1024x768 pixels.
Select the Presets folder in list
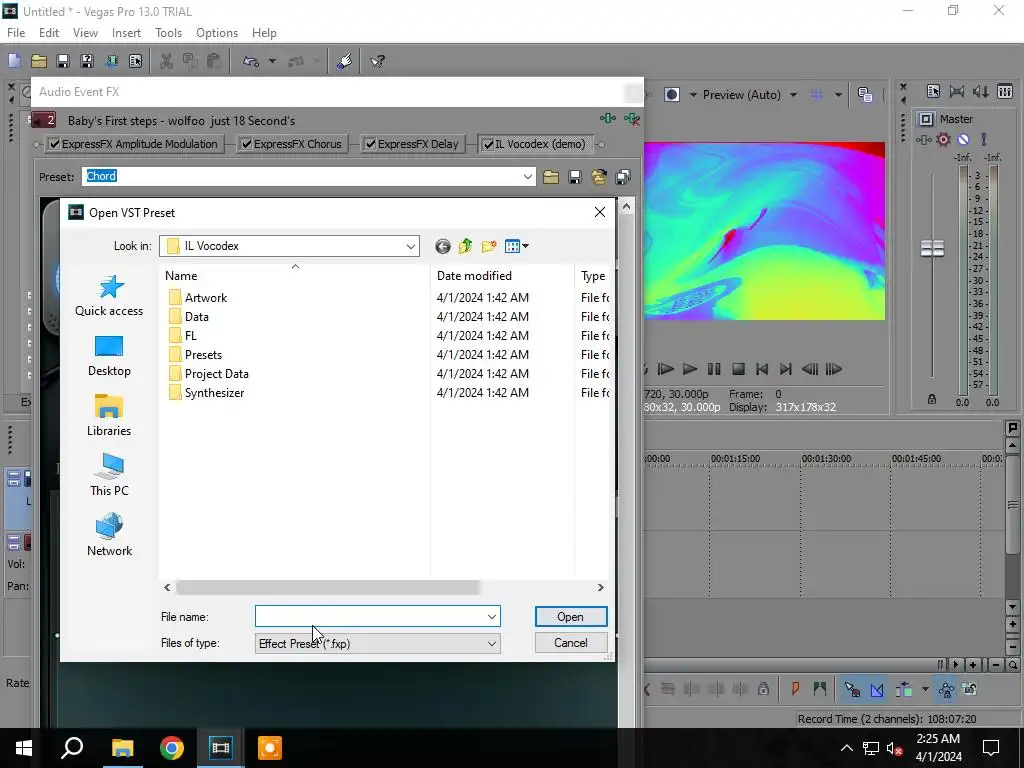203,355
